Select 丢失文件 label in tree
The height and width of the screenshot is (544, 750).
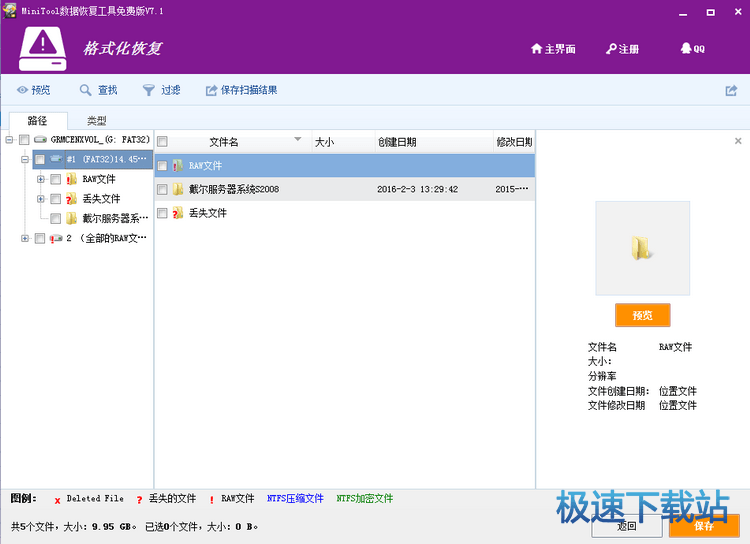click(x=101, y=199)
